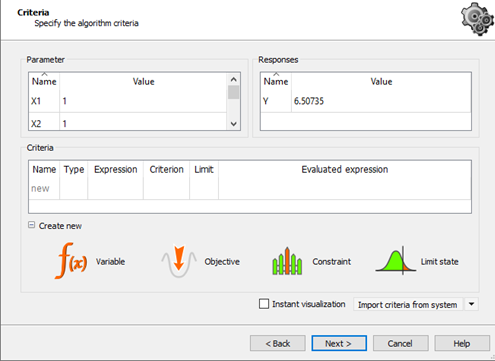Click the Evaluated expression column header

(x=345, y=169)
